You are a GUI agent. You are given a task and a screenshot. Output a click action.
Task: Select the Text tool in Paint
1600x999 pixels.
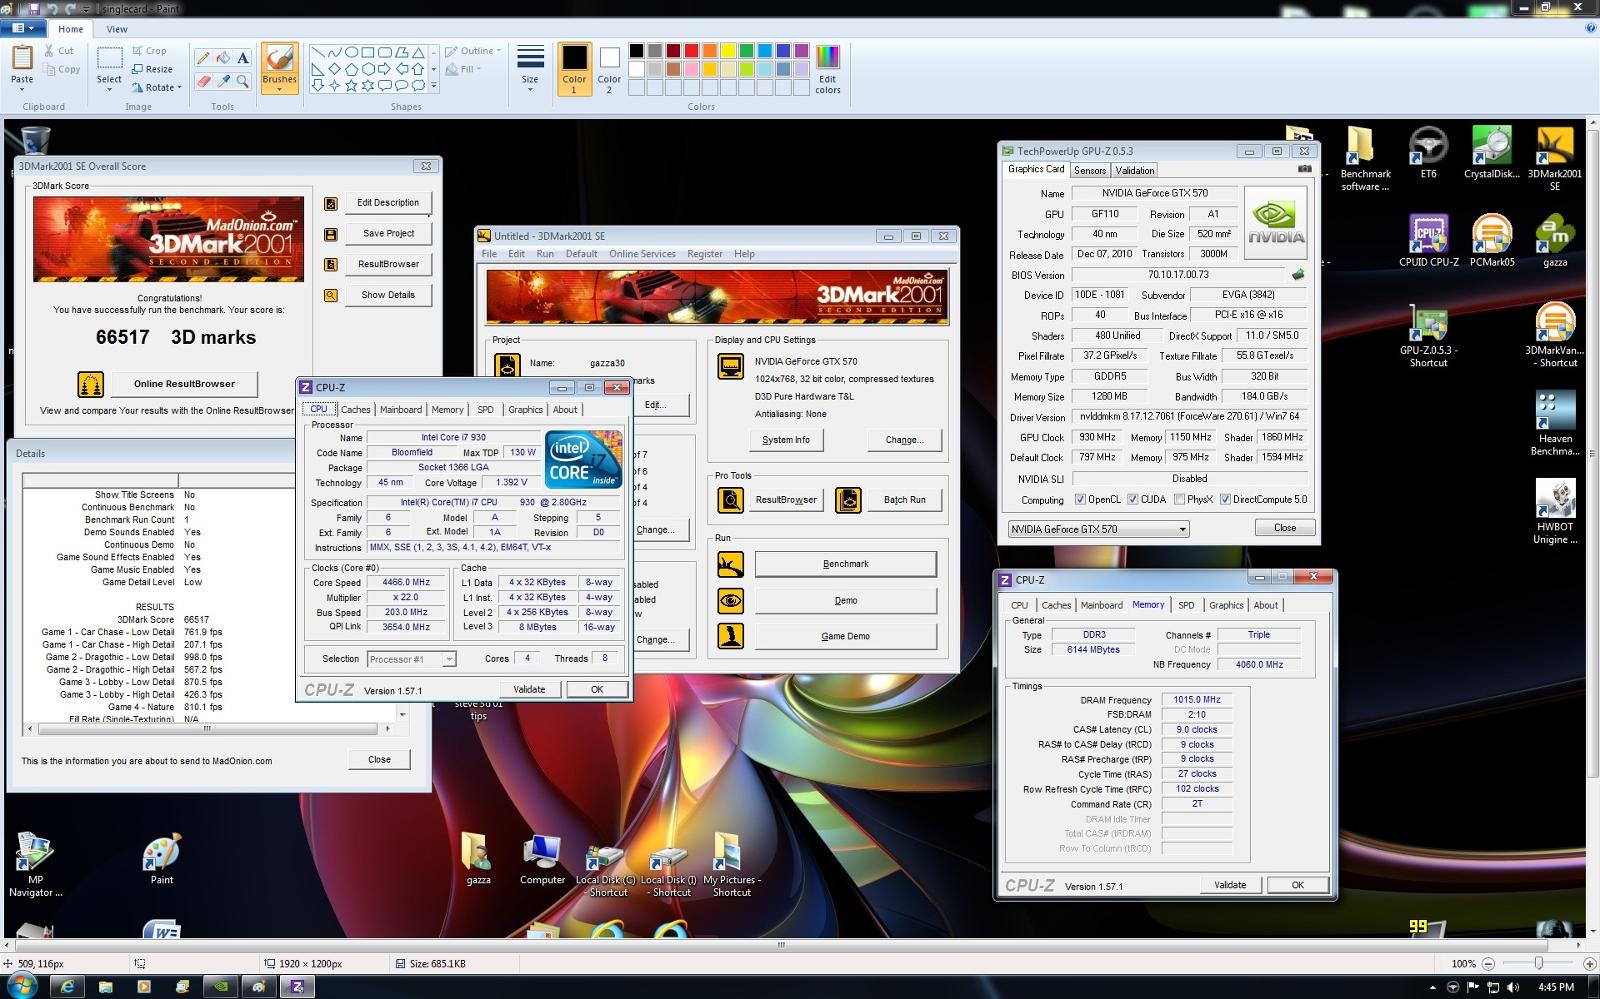click(x=242, y=58)
